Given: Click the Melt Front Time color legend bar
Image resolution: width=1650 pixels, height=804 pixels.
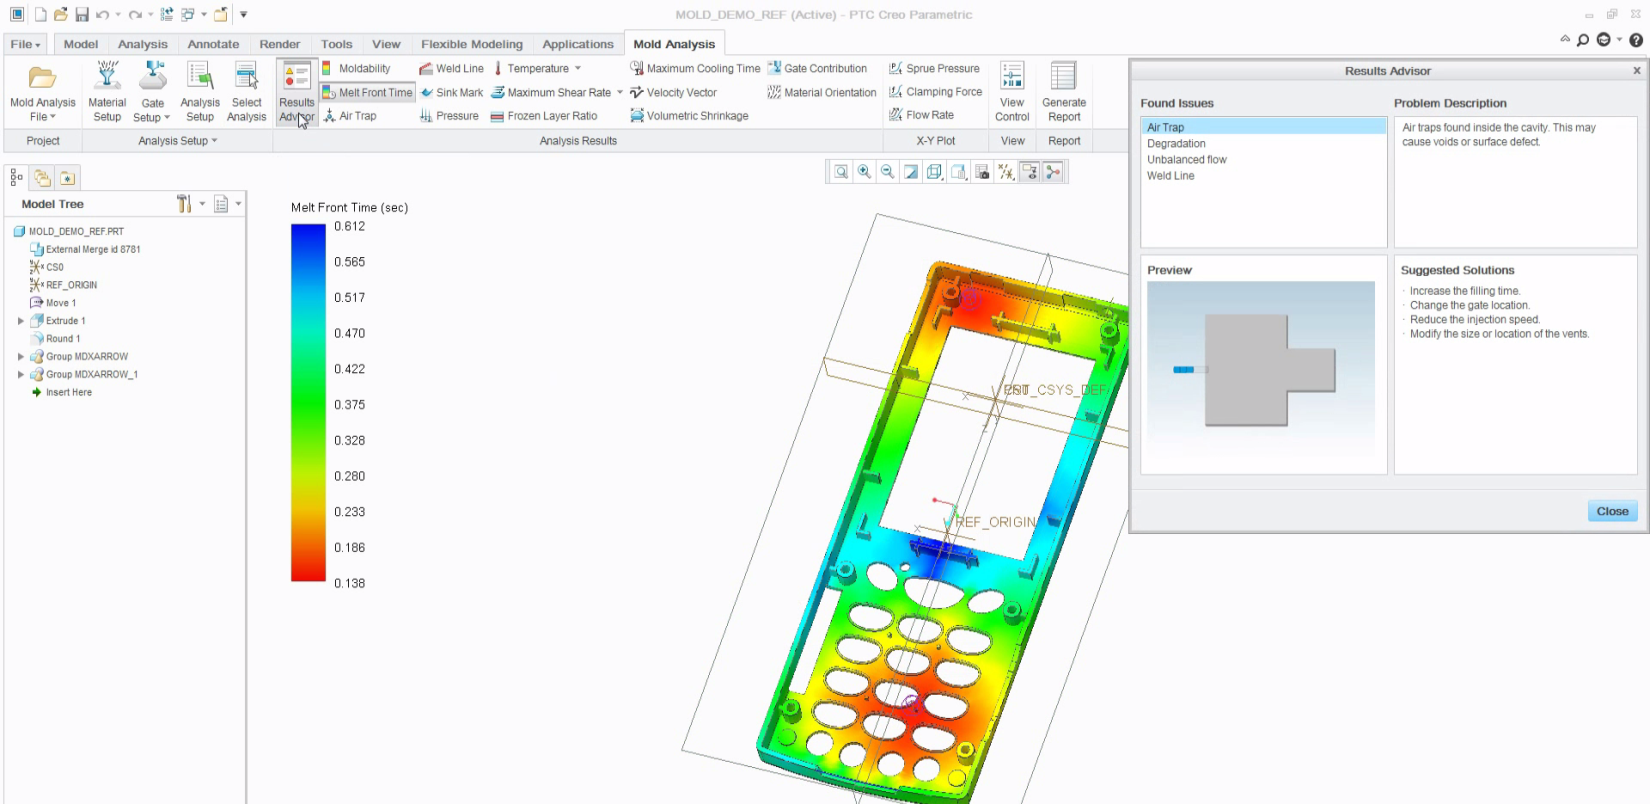Looking at the screenshot, I should (308, 402).
